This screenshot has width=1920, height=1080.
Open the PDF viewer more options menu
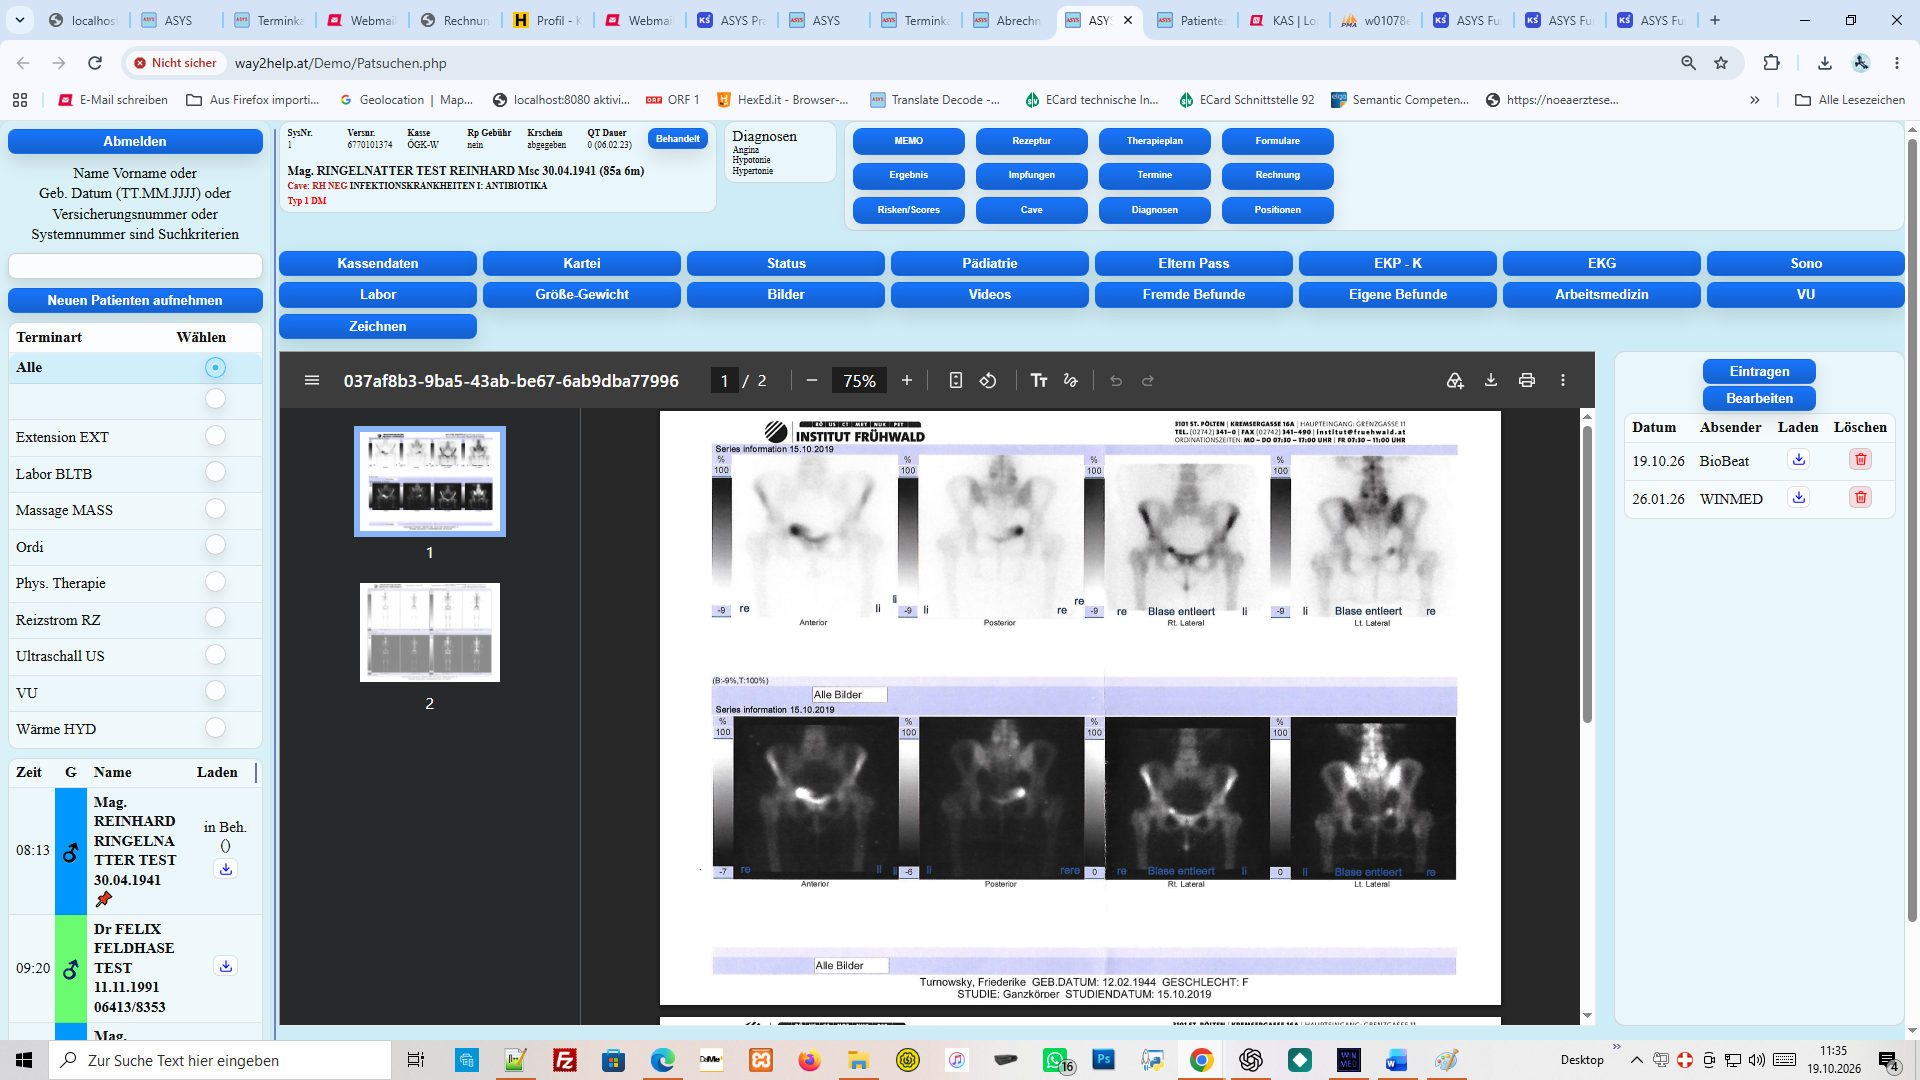1563,380
